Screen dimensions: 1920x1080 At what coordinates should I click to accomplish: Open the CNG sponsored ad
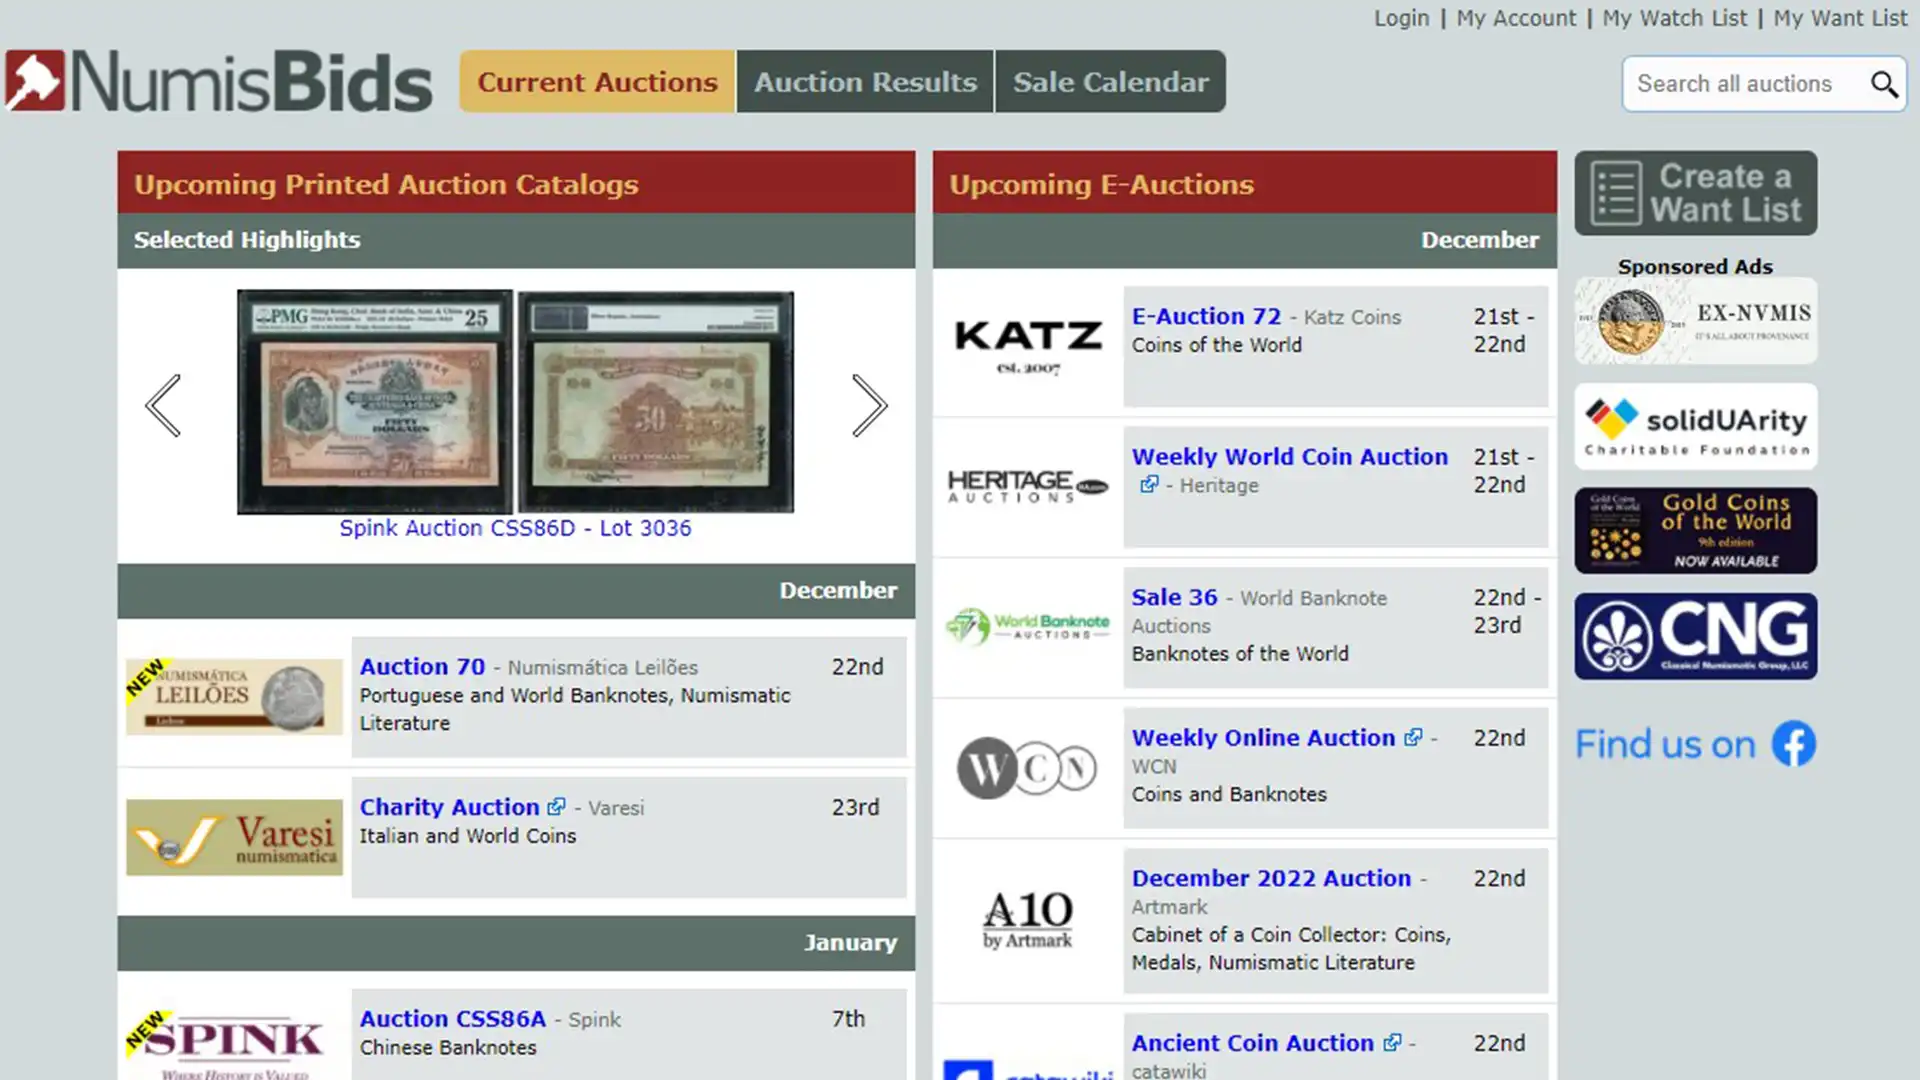[x=1696, y=637]
